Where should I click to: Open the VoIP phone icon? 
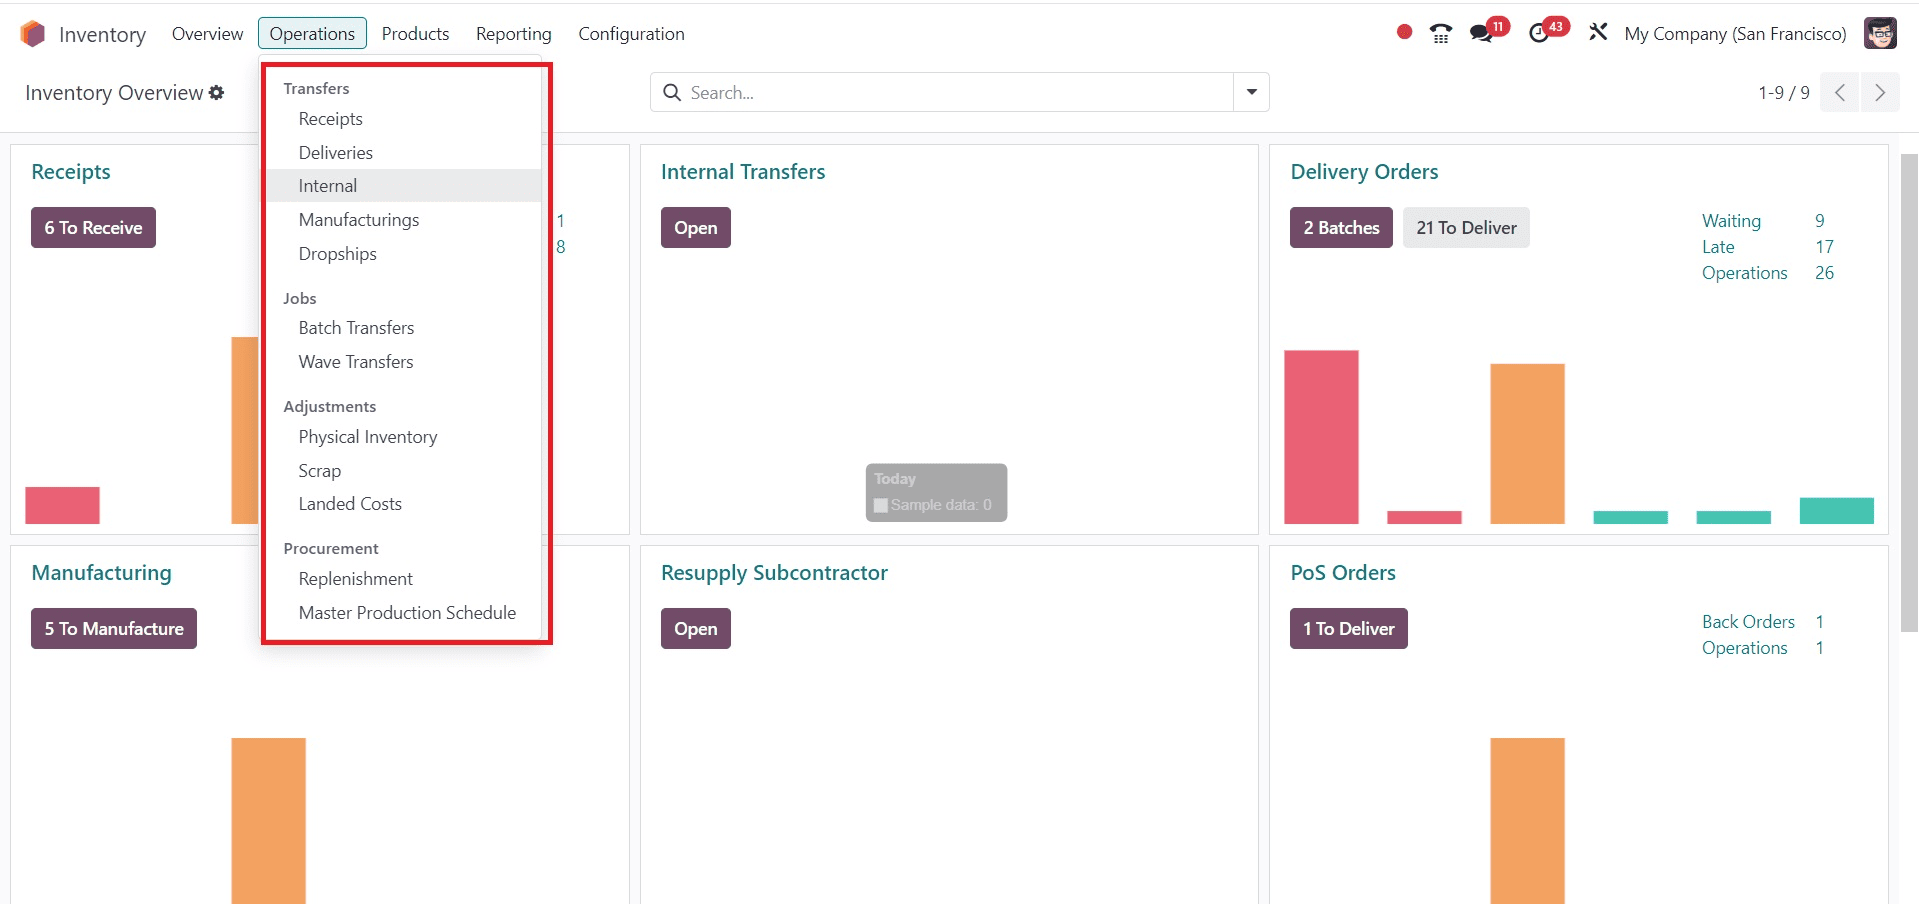tap(1440, 34)
